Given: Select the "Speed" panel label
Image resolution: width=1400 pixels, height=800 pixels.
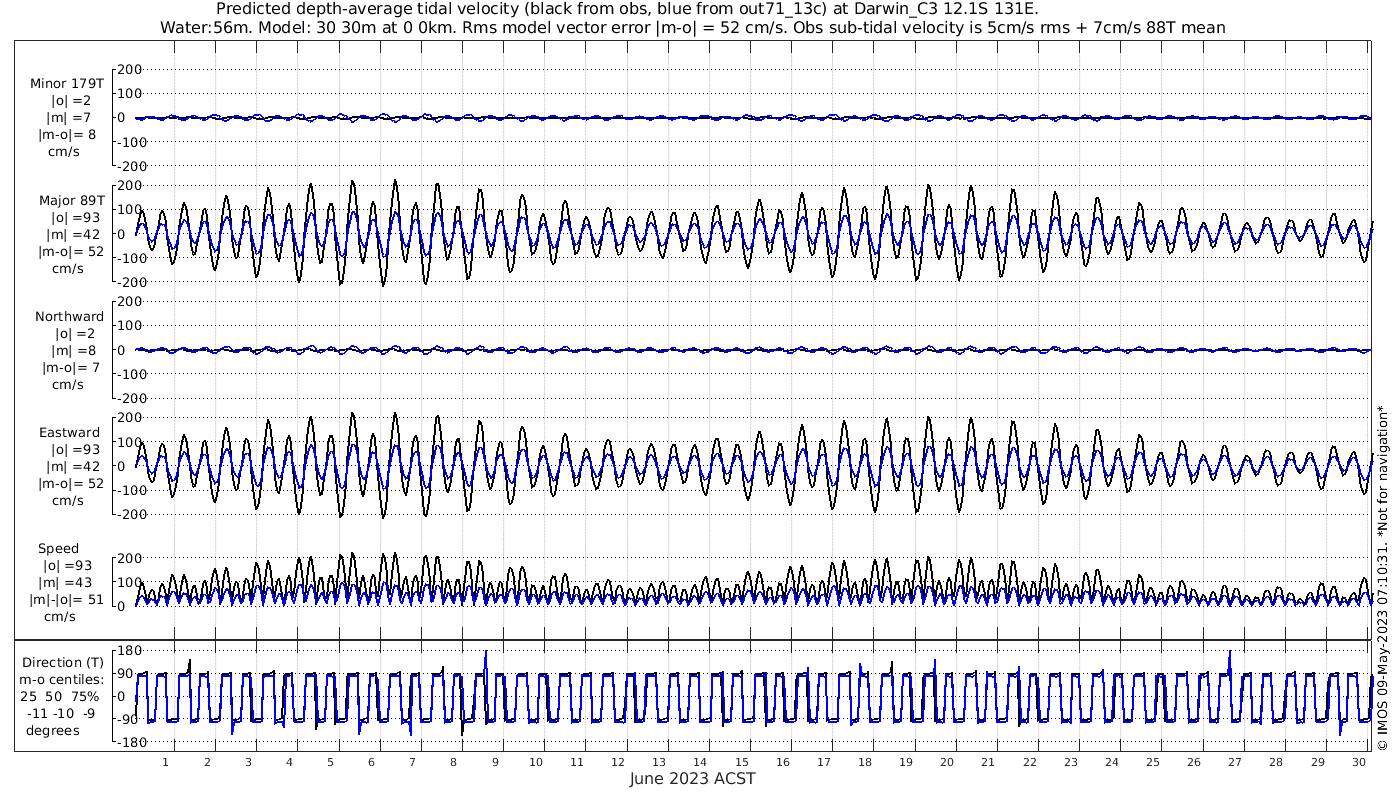Looking at the screenshot, I should click(58, 548).
